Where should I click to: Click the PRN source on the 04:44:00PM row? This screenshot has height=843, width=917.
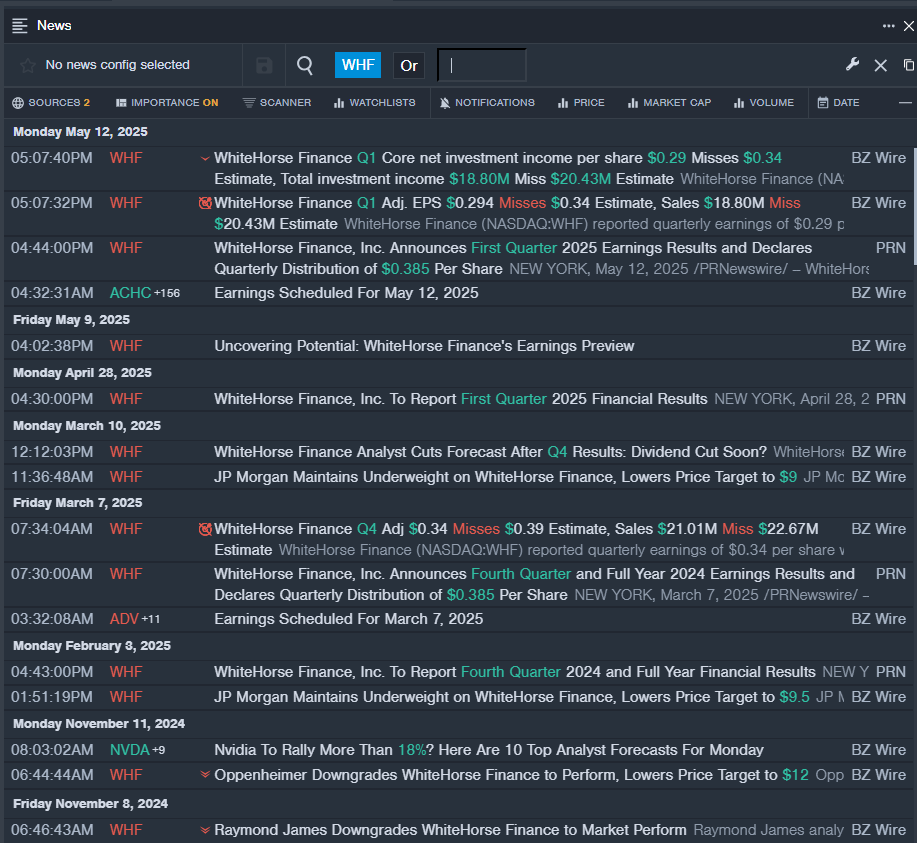click(x=891, y=248)
